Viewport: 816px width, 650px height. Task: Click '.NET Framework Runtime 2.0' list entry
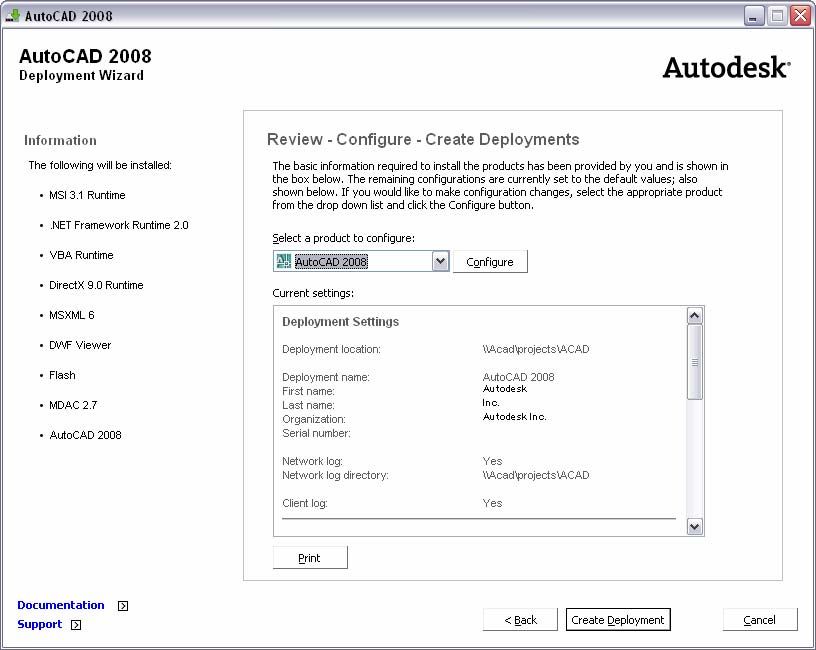[119, 225]
